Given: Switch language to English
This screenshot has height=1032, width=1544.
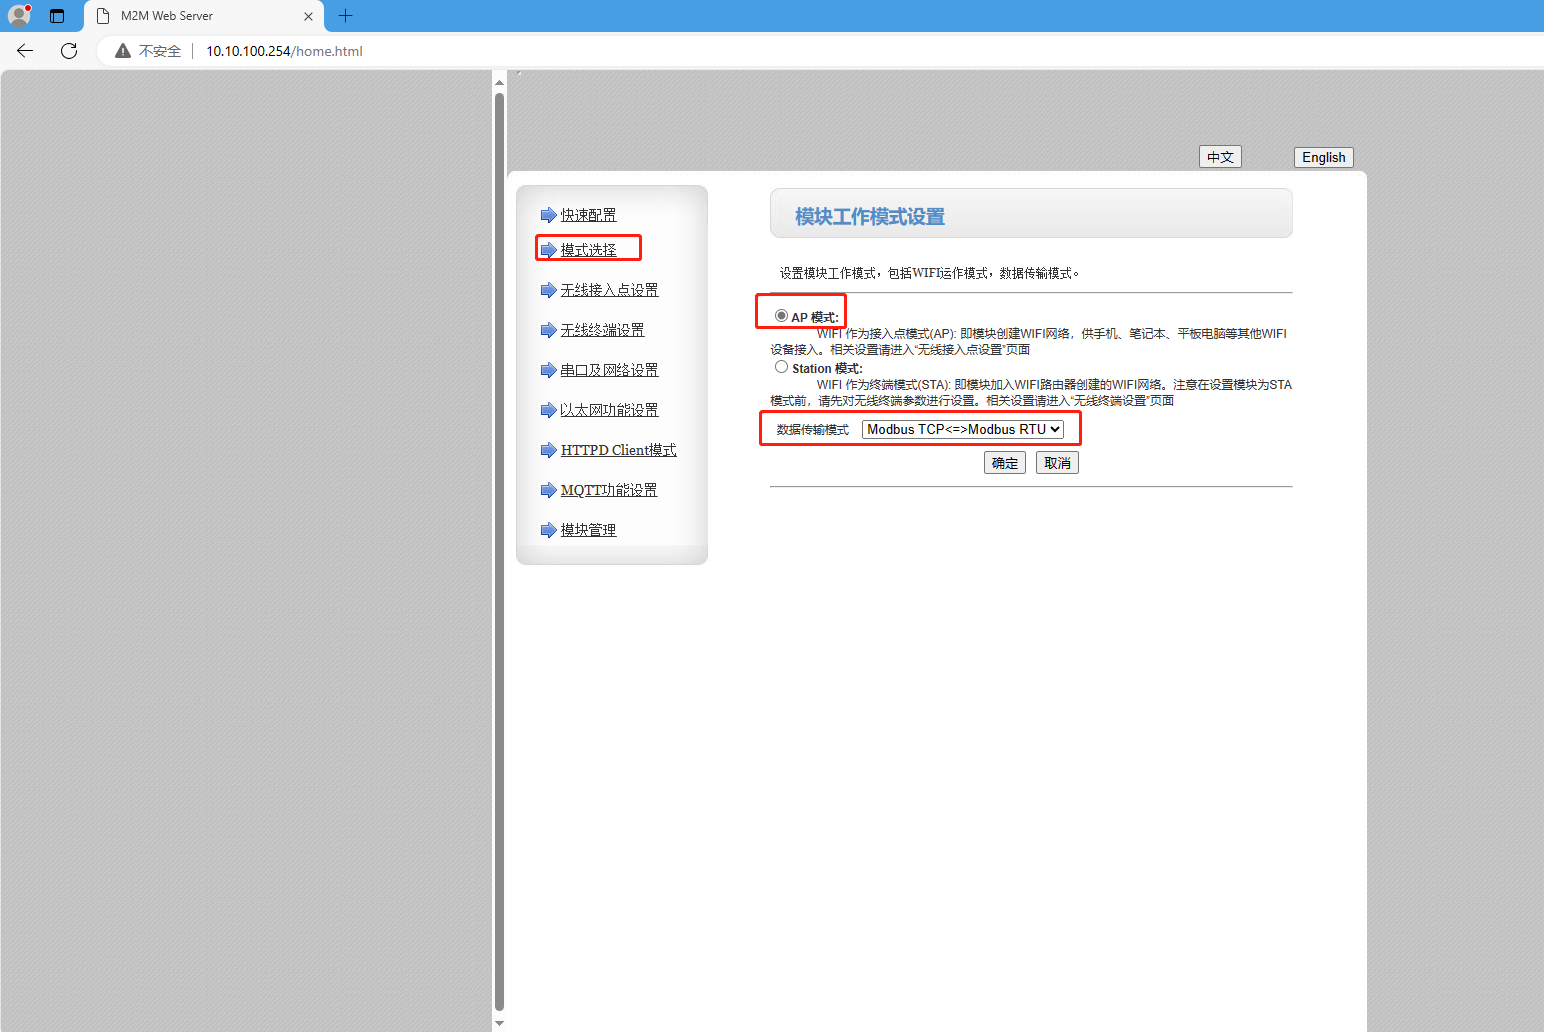Looking at the screenshot, I should [1323, 157].
